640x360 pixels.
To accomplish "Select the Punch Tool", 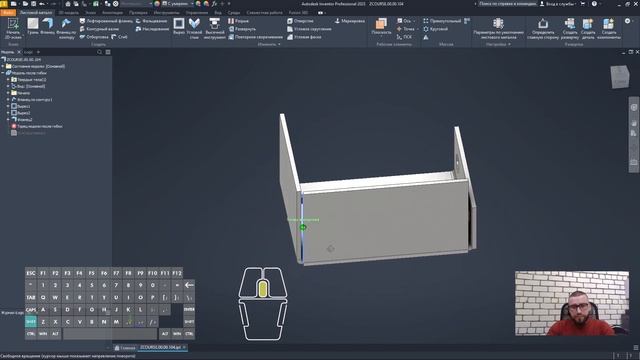I will [x=215, y=28].
